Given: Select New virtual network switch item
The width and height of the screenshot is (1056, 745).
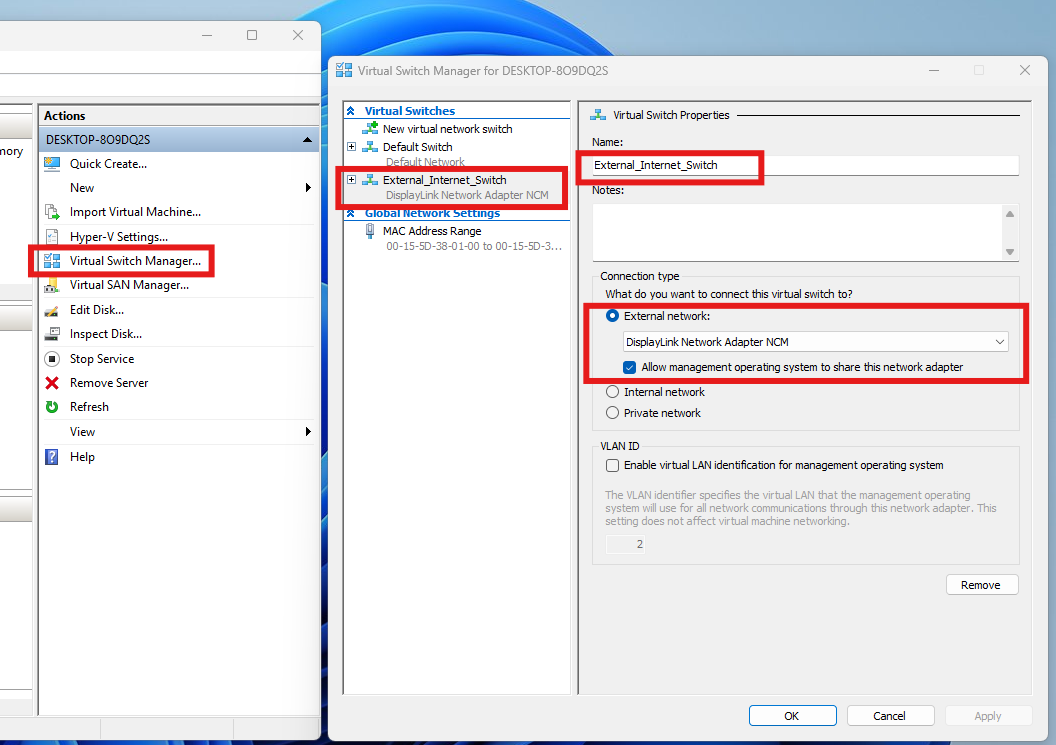Looking at the screenshot, I should tap(447, 129).
